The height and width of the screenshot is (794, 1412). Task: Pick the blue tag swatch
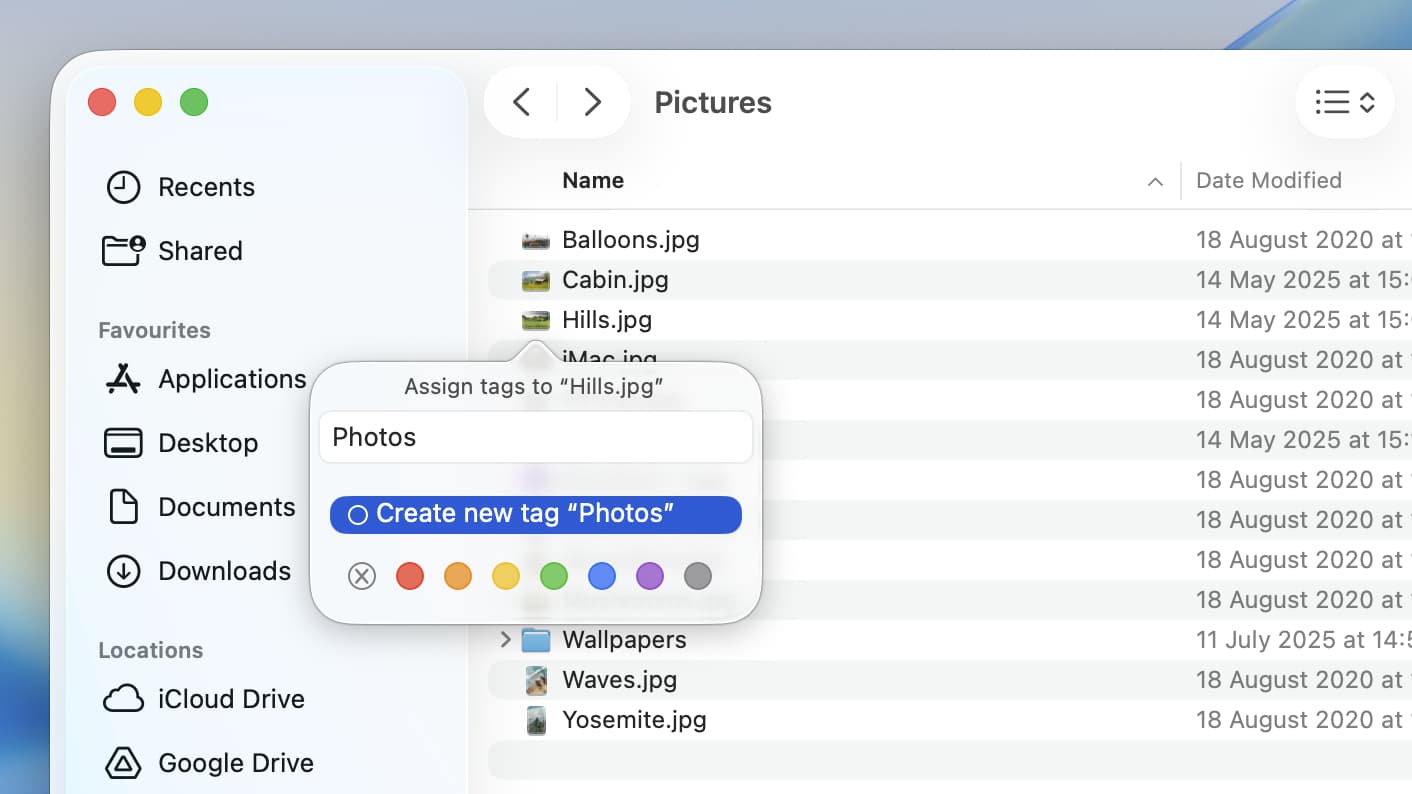coord(602,576)
